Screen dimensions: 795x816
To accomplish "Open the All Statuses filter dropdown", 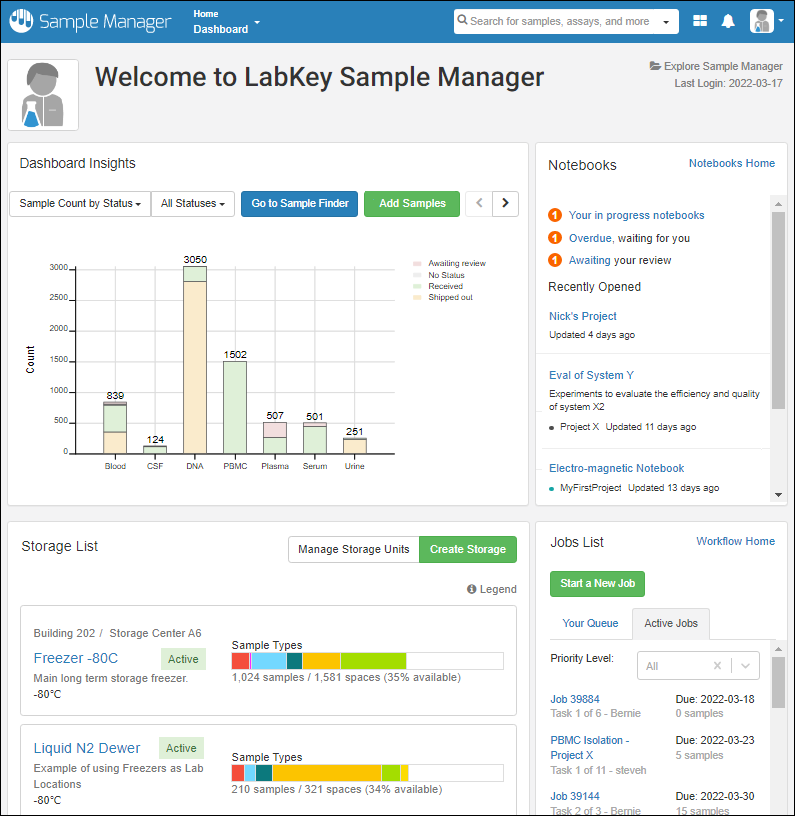I will (193, 203).
